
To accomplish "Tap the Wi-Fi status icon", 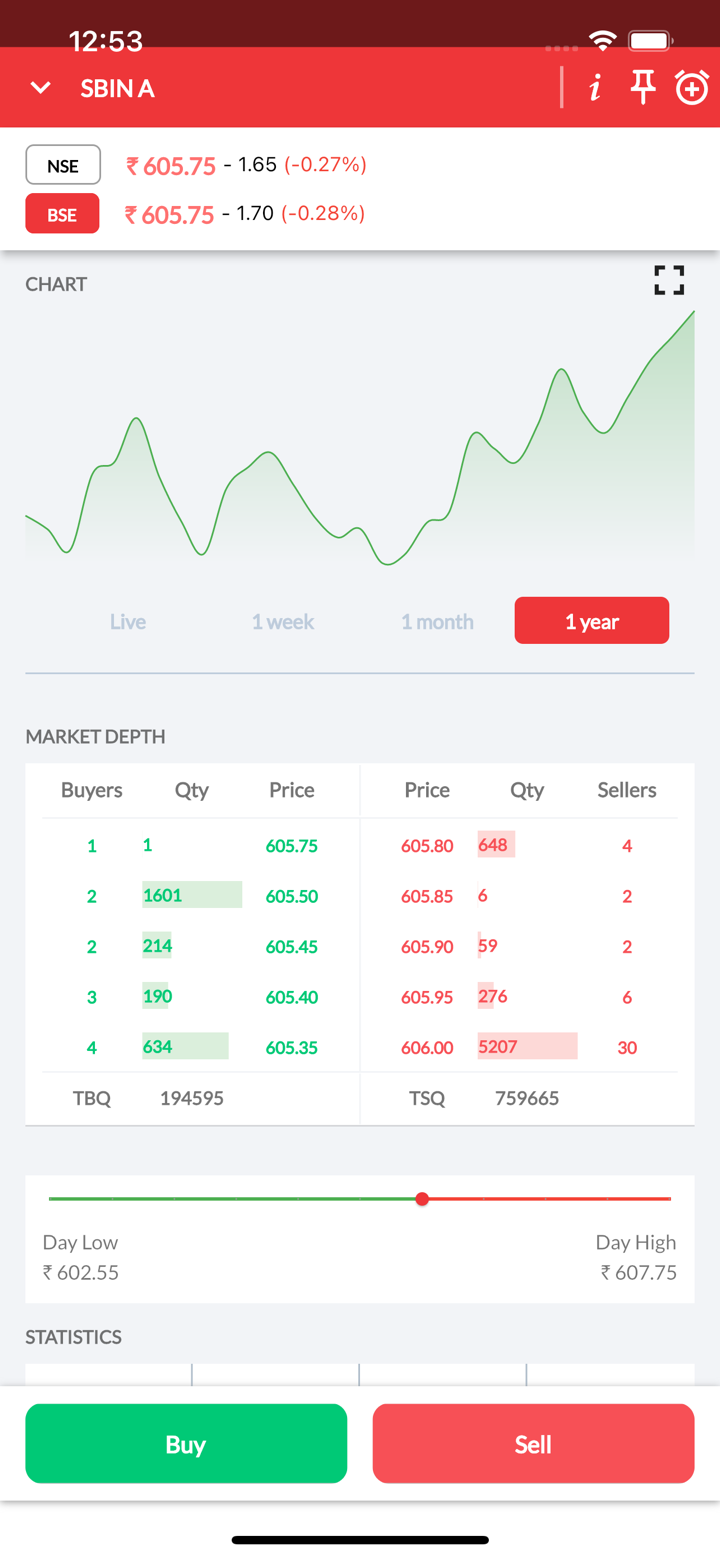I will [602, 41].
